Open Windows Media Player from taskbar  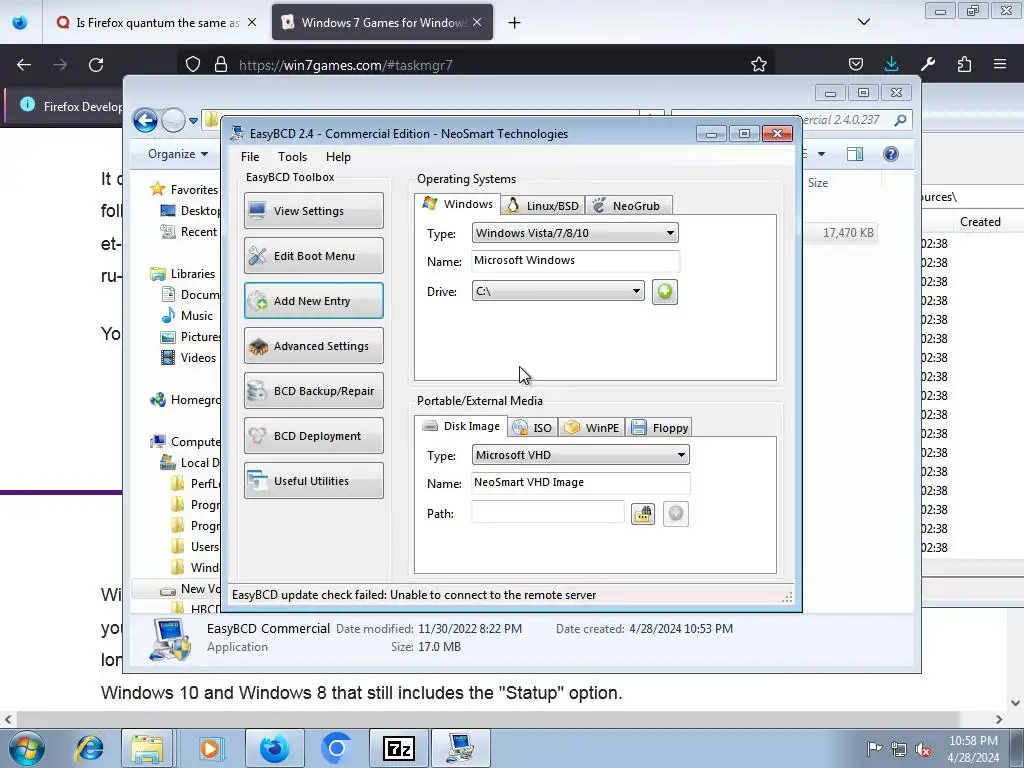click(x=210, y=748)
